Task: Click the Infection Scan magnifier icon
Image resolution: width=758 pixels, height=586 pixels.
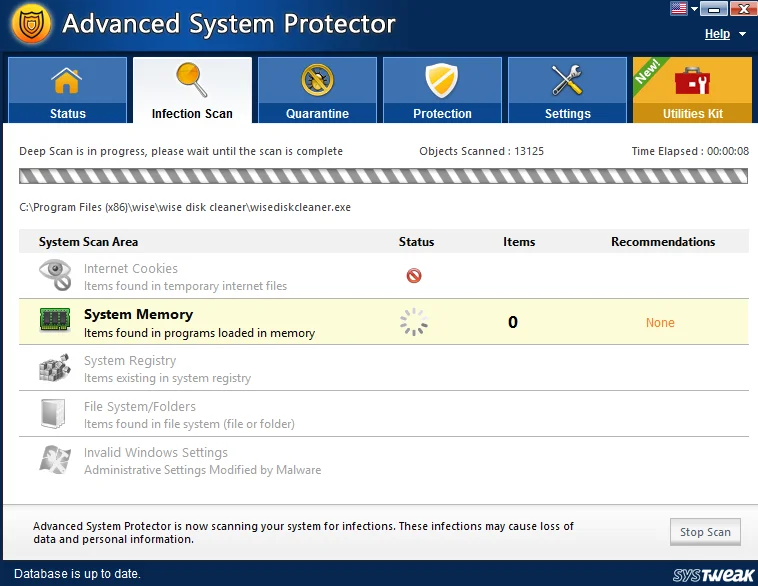Action: (192, 79)
